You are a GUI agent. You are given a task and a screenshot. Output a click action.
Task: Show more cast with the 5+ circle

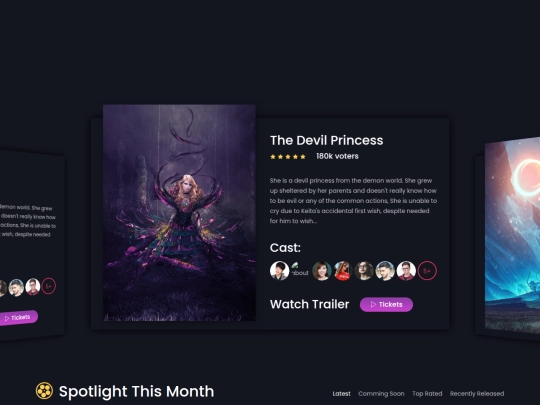pyautogui.click(x=427, y=271)
